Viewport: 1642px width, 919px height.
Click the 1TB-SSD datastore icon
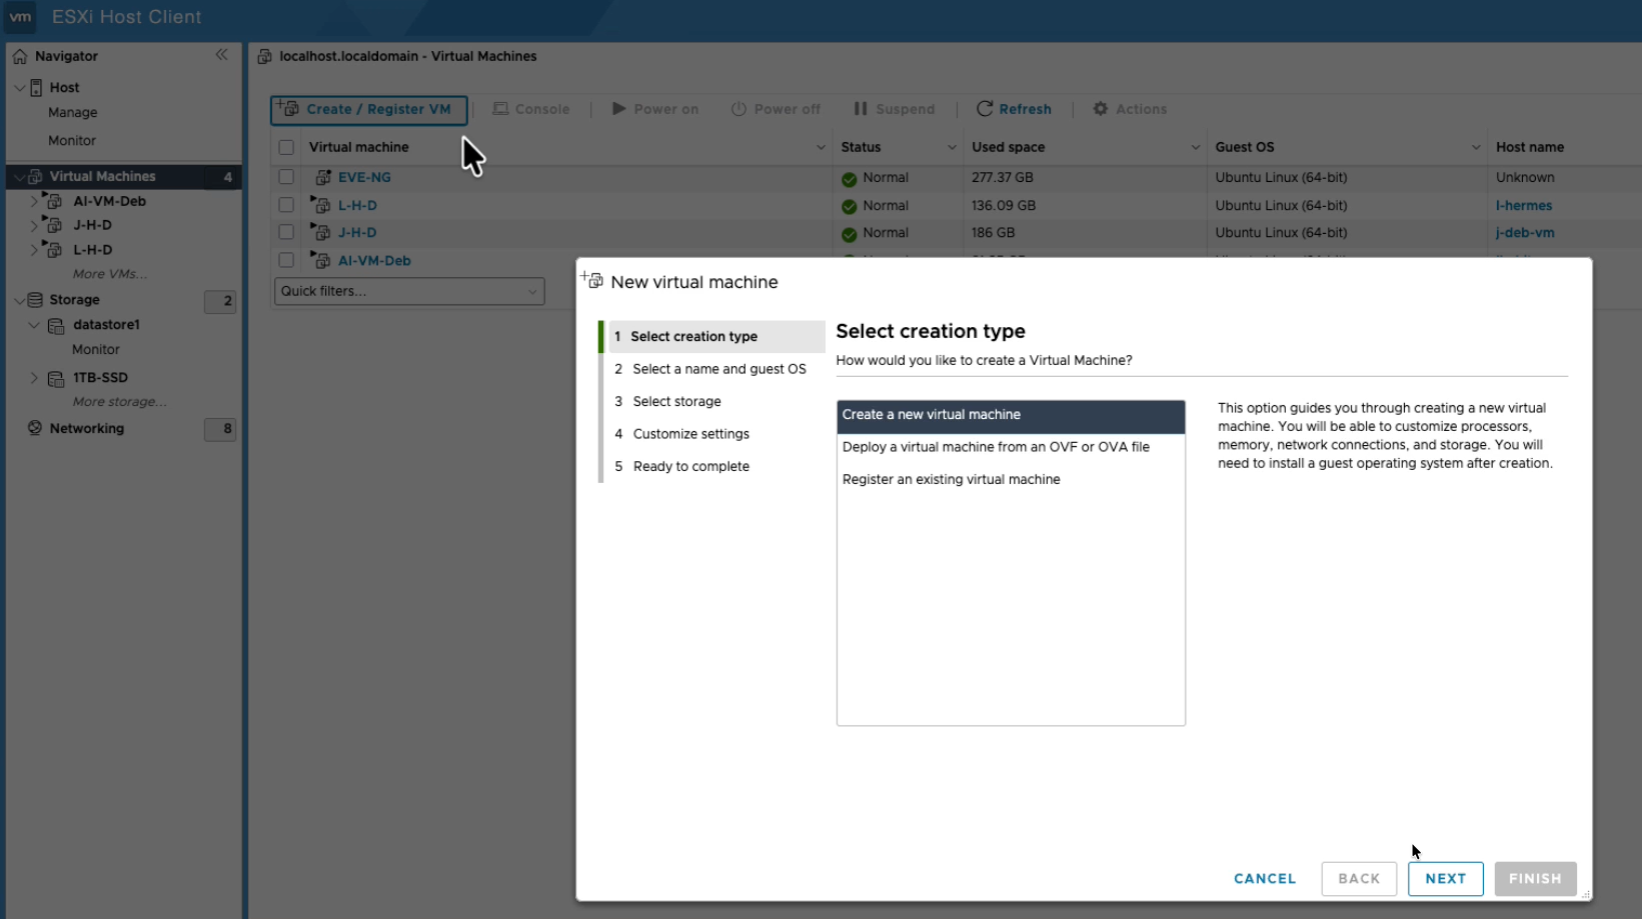pos(56,378)
